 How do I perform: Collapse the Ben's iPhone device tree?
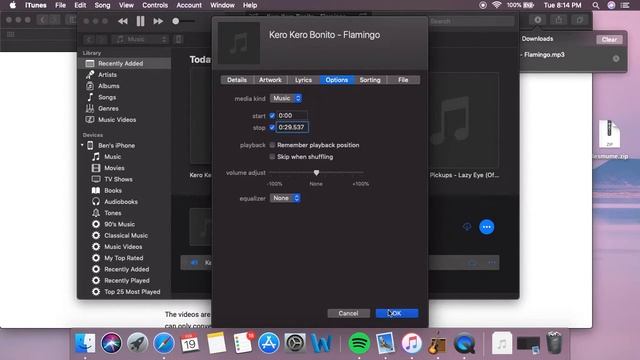[82, 145]
